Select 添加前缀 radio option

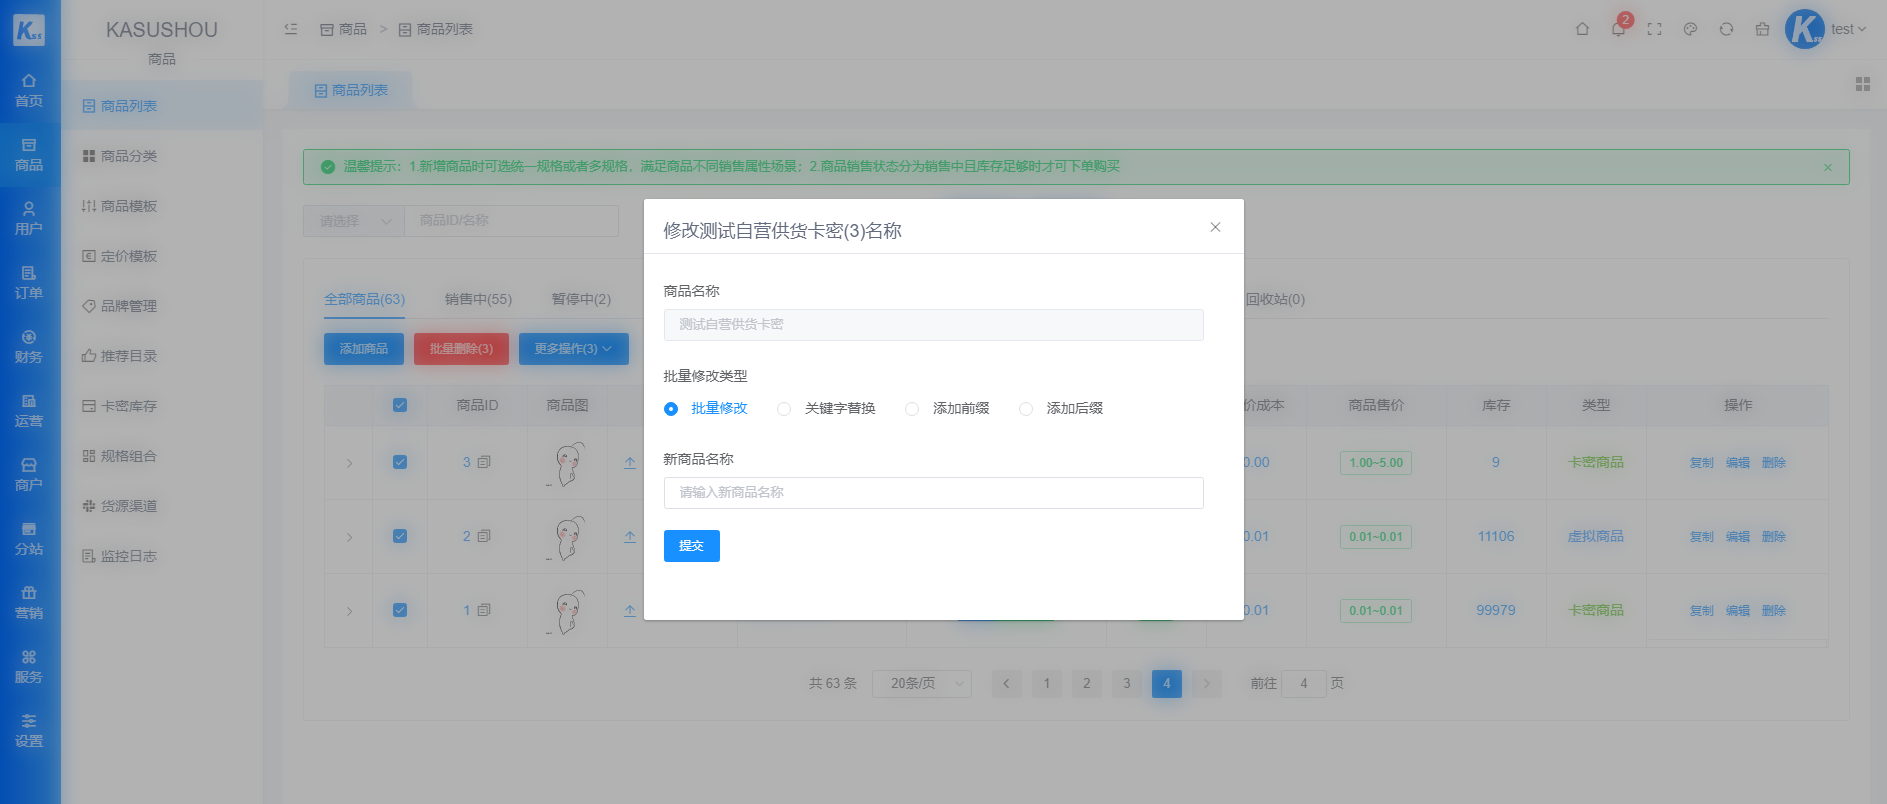[947, 408]
